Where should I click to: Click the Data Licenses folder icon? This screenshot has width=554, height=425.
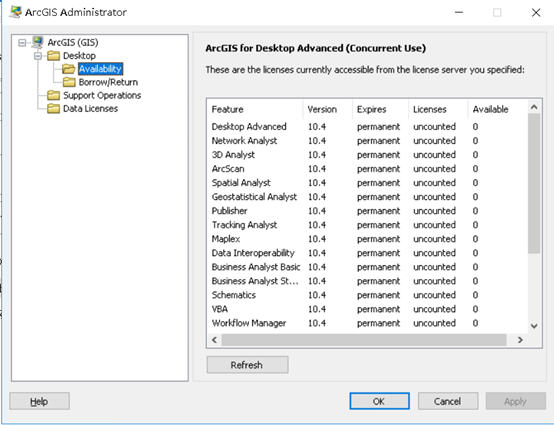tap(53, 108)
